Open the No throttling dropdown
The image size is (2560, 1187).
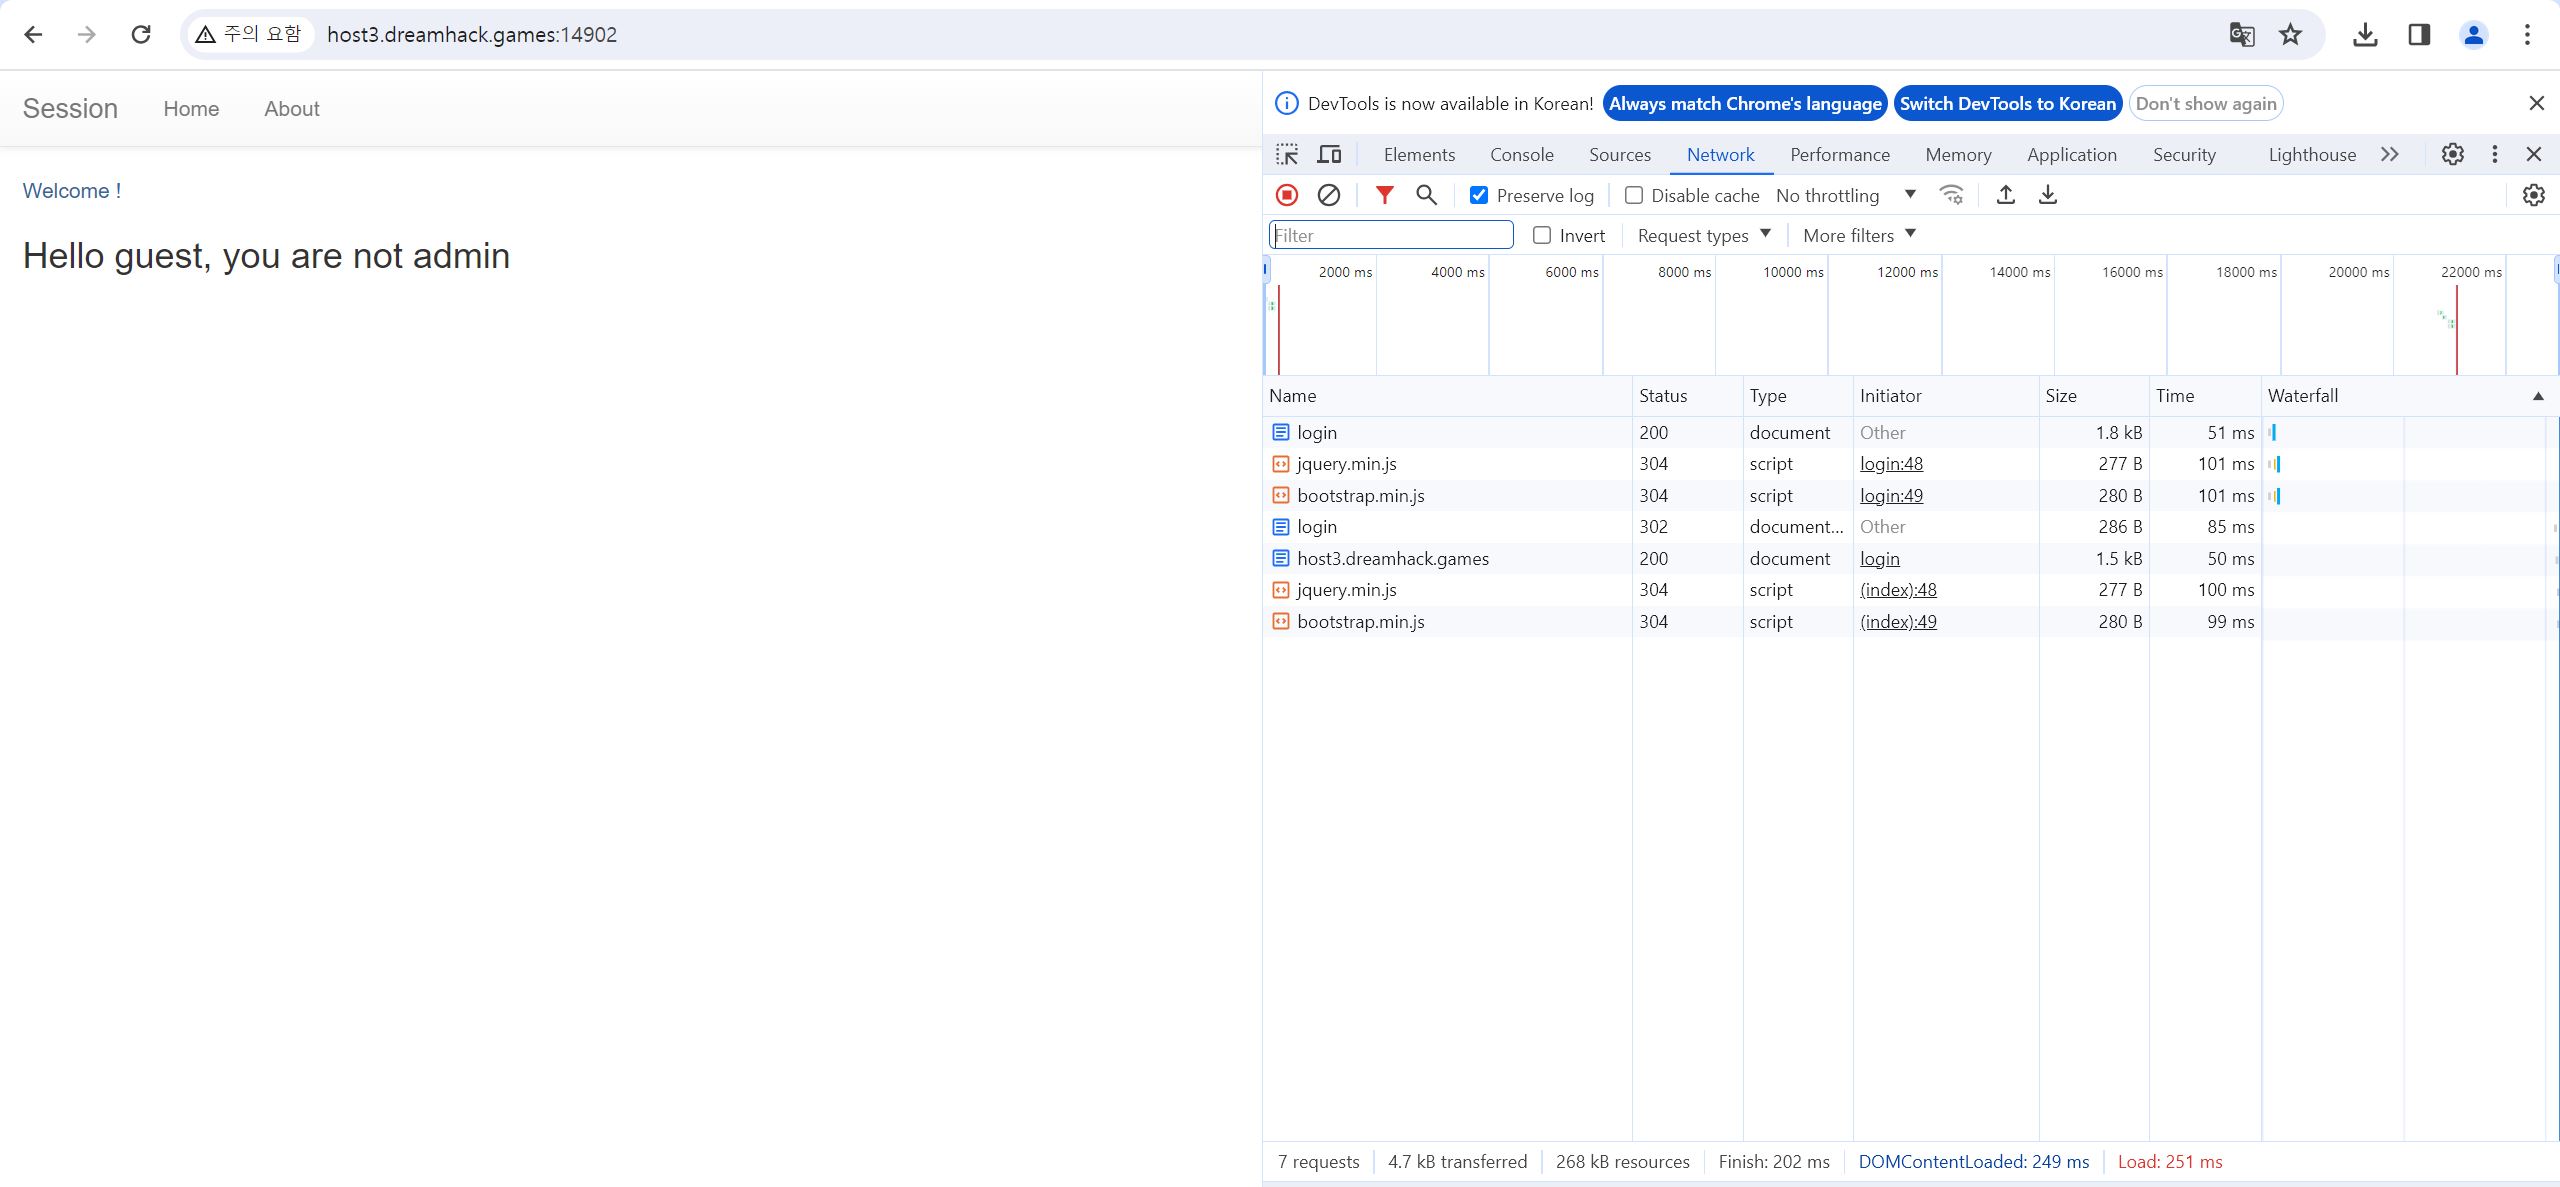[x=1845, y=195]
